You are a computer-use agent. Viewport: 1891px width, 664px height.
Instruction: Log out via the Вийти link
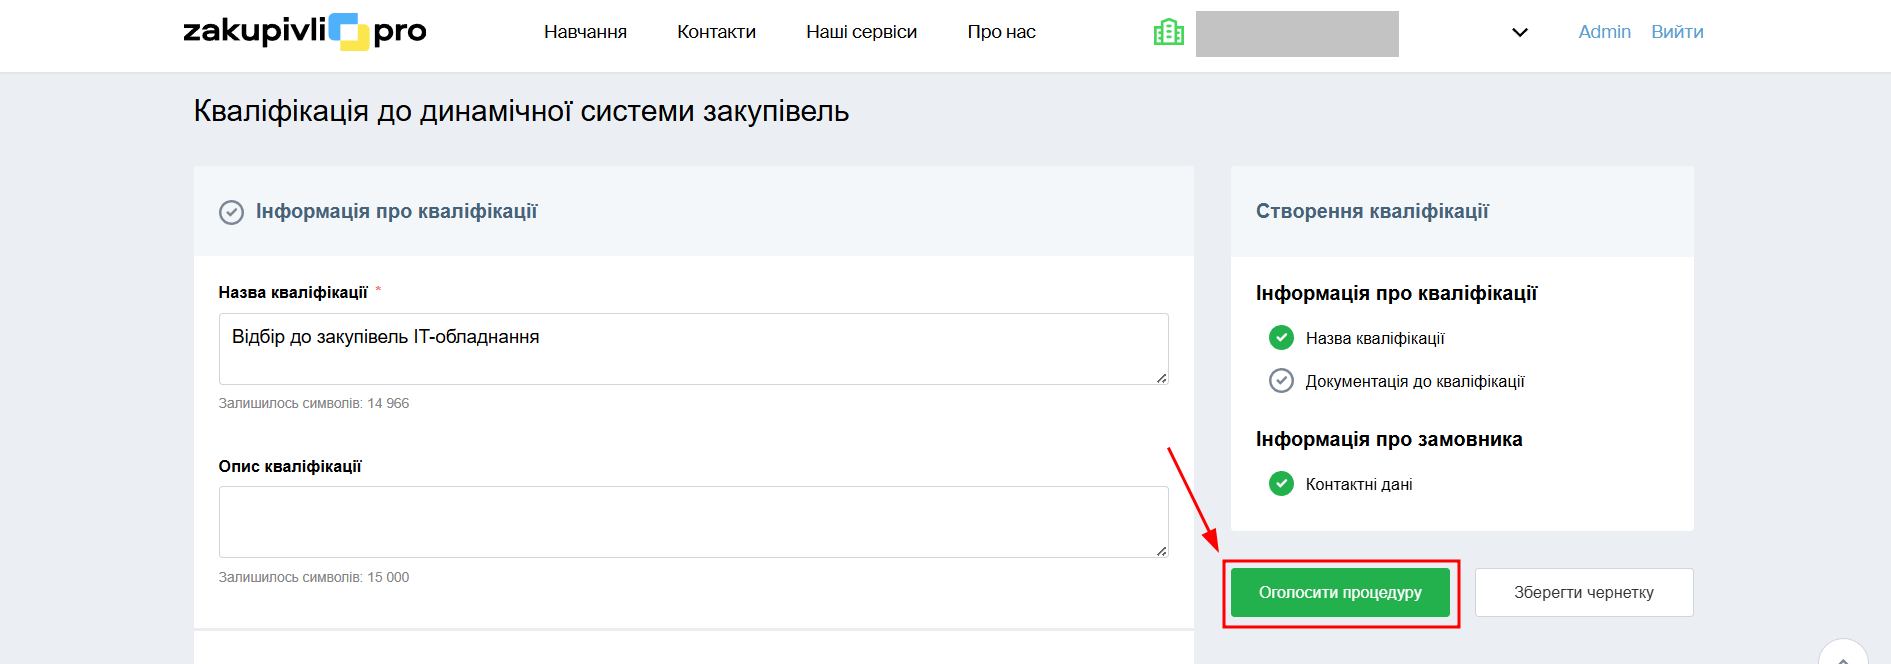tap(1677, 32)
